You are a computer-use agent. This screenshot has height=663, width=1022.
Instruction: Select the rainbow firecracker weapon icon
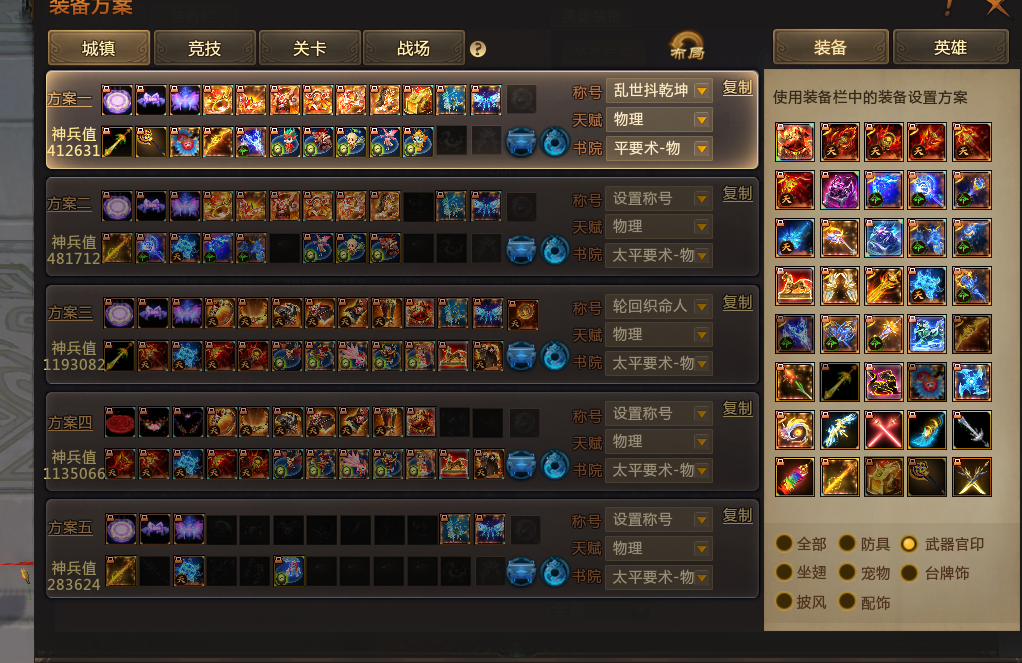795,477
